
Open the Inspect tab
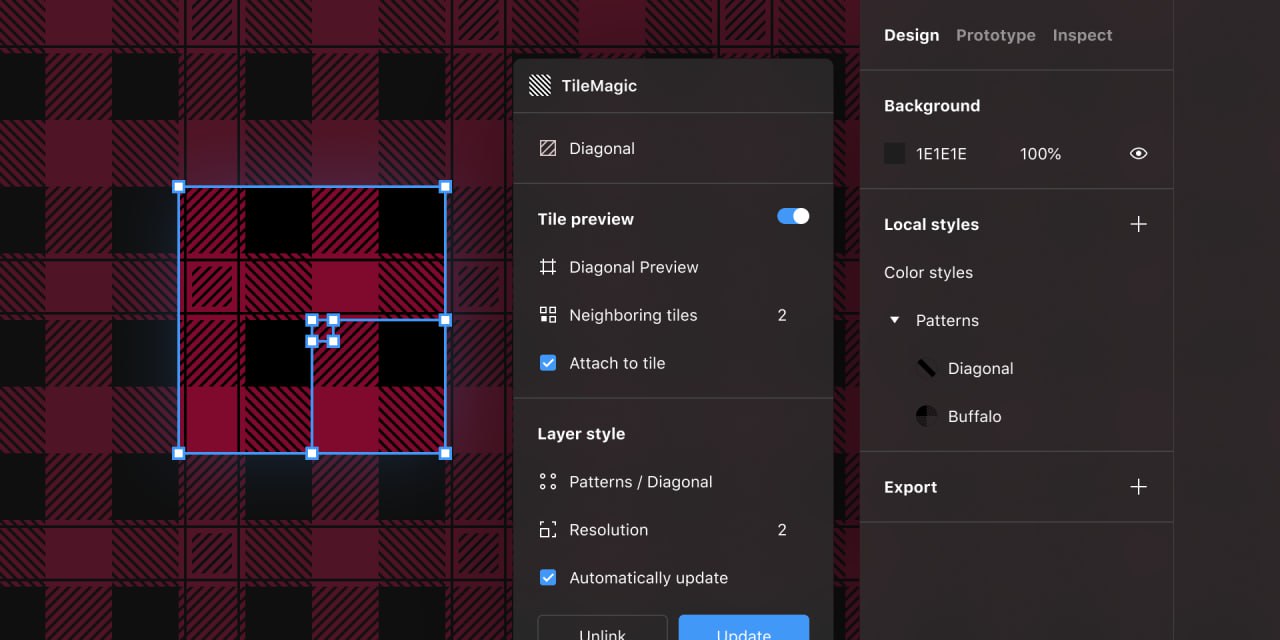pyautogui.click(x=1082, y=35)
